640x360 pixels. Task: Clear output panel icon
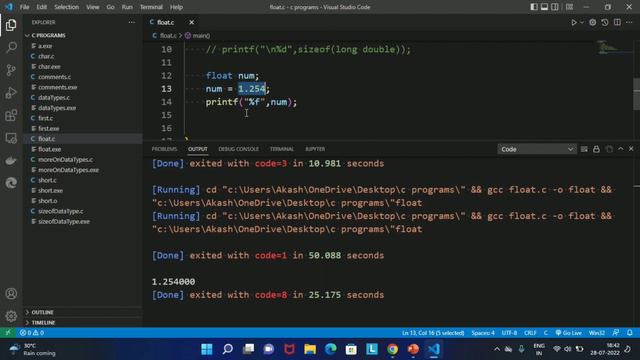(584, 149)
